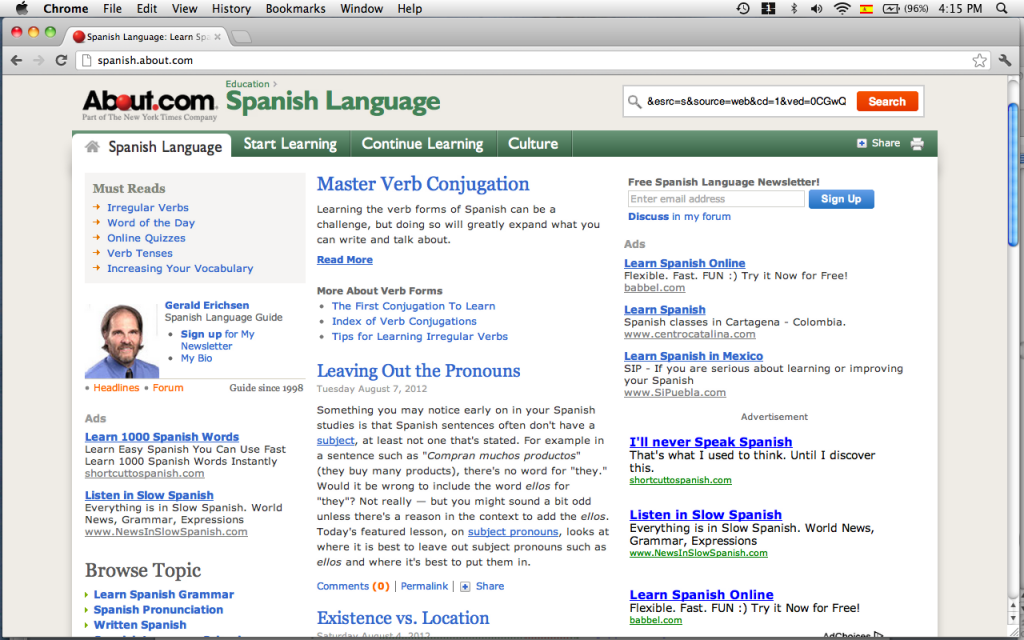Open the History menu
This screenshot has height=640, width=1024.
pos(231,8)
